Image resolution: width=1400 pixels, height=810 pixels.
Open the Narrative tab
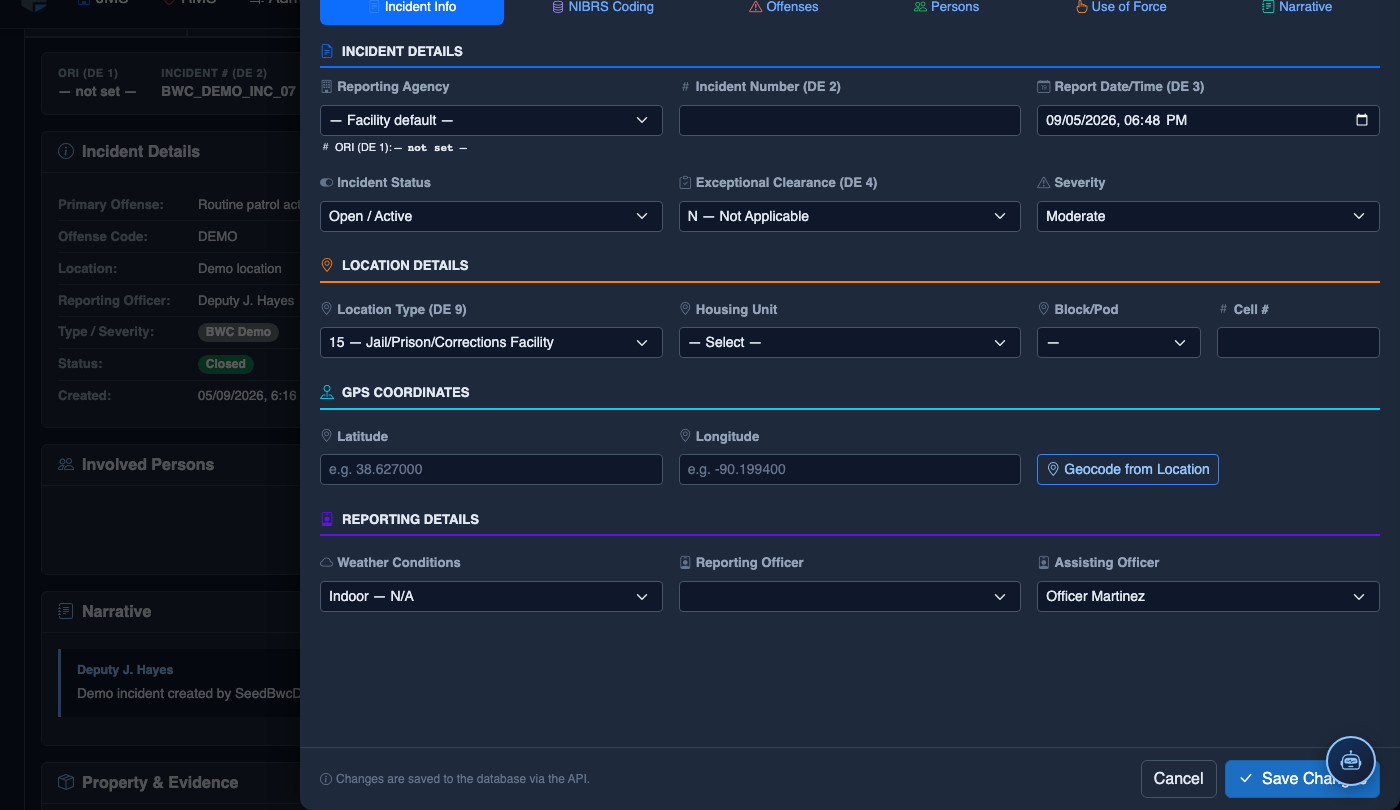[1297, 7]
